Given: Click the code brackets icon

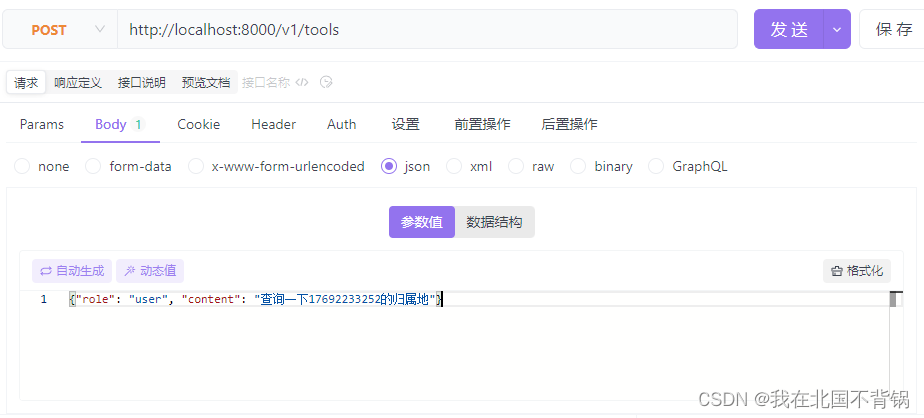Looking at the screenshot, I should pos(302,83).
